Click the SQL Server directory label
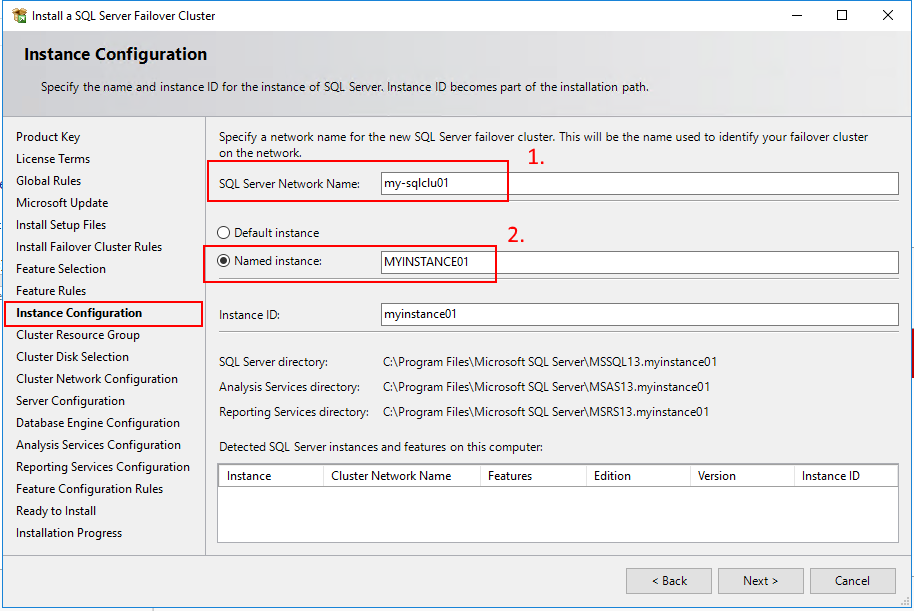 273,362
